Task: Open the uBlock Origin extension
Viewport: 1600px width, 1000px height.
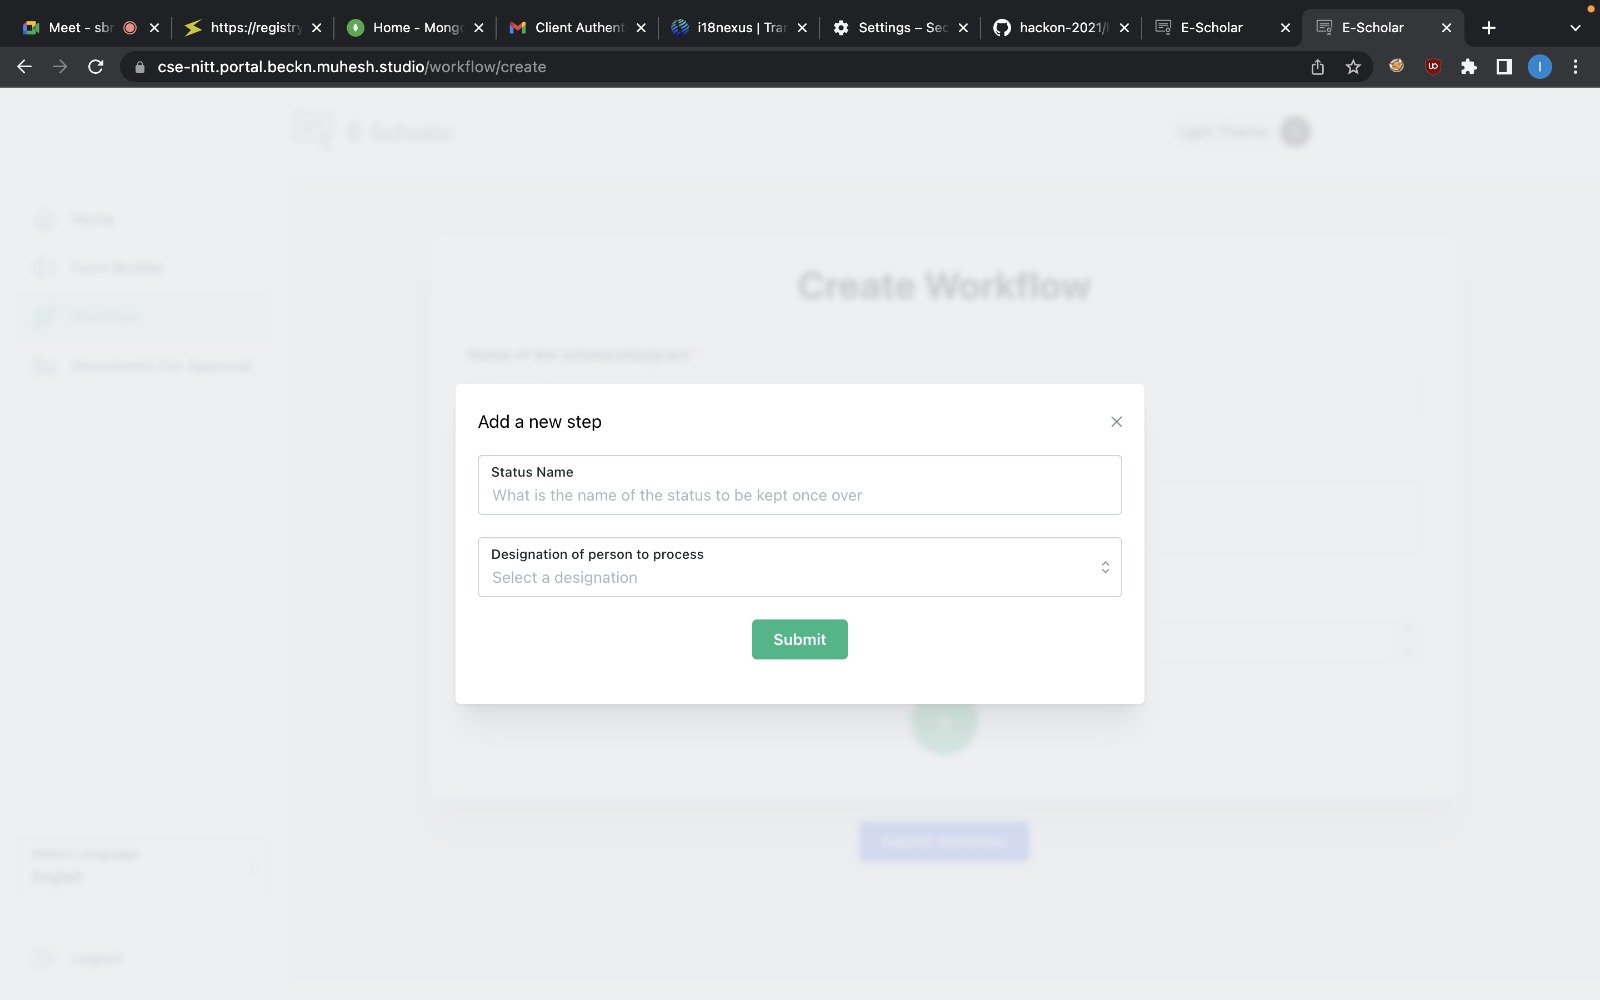Action: coord(1433,67)
